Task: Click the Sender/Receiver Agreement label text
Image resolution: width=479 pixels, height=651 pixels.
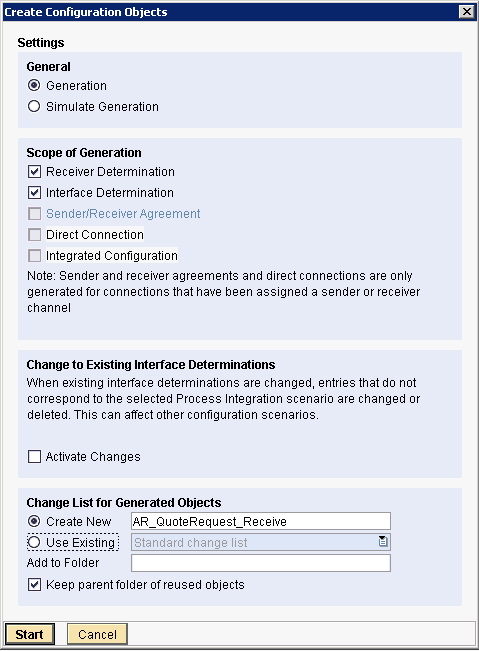Action: [123, 213]
